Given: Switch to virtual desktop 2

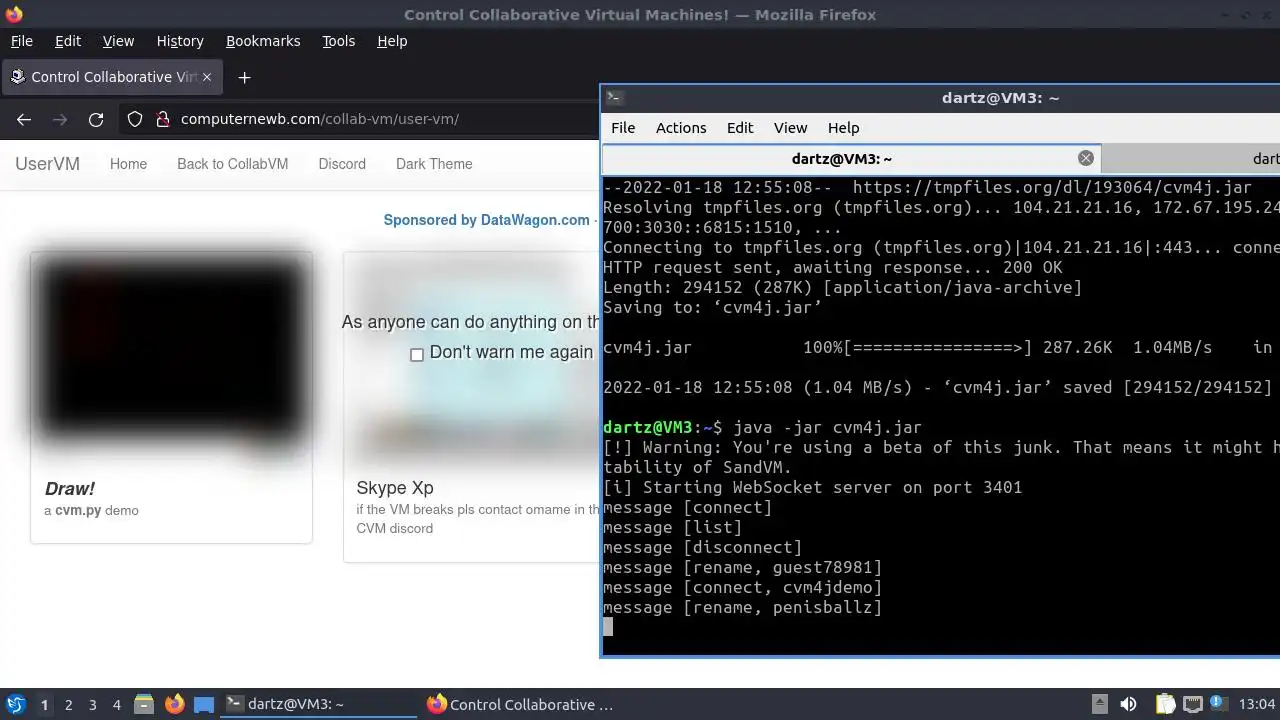Looking at the screenshot, I should (68, 705).
